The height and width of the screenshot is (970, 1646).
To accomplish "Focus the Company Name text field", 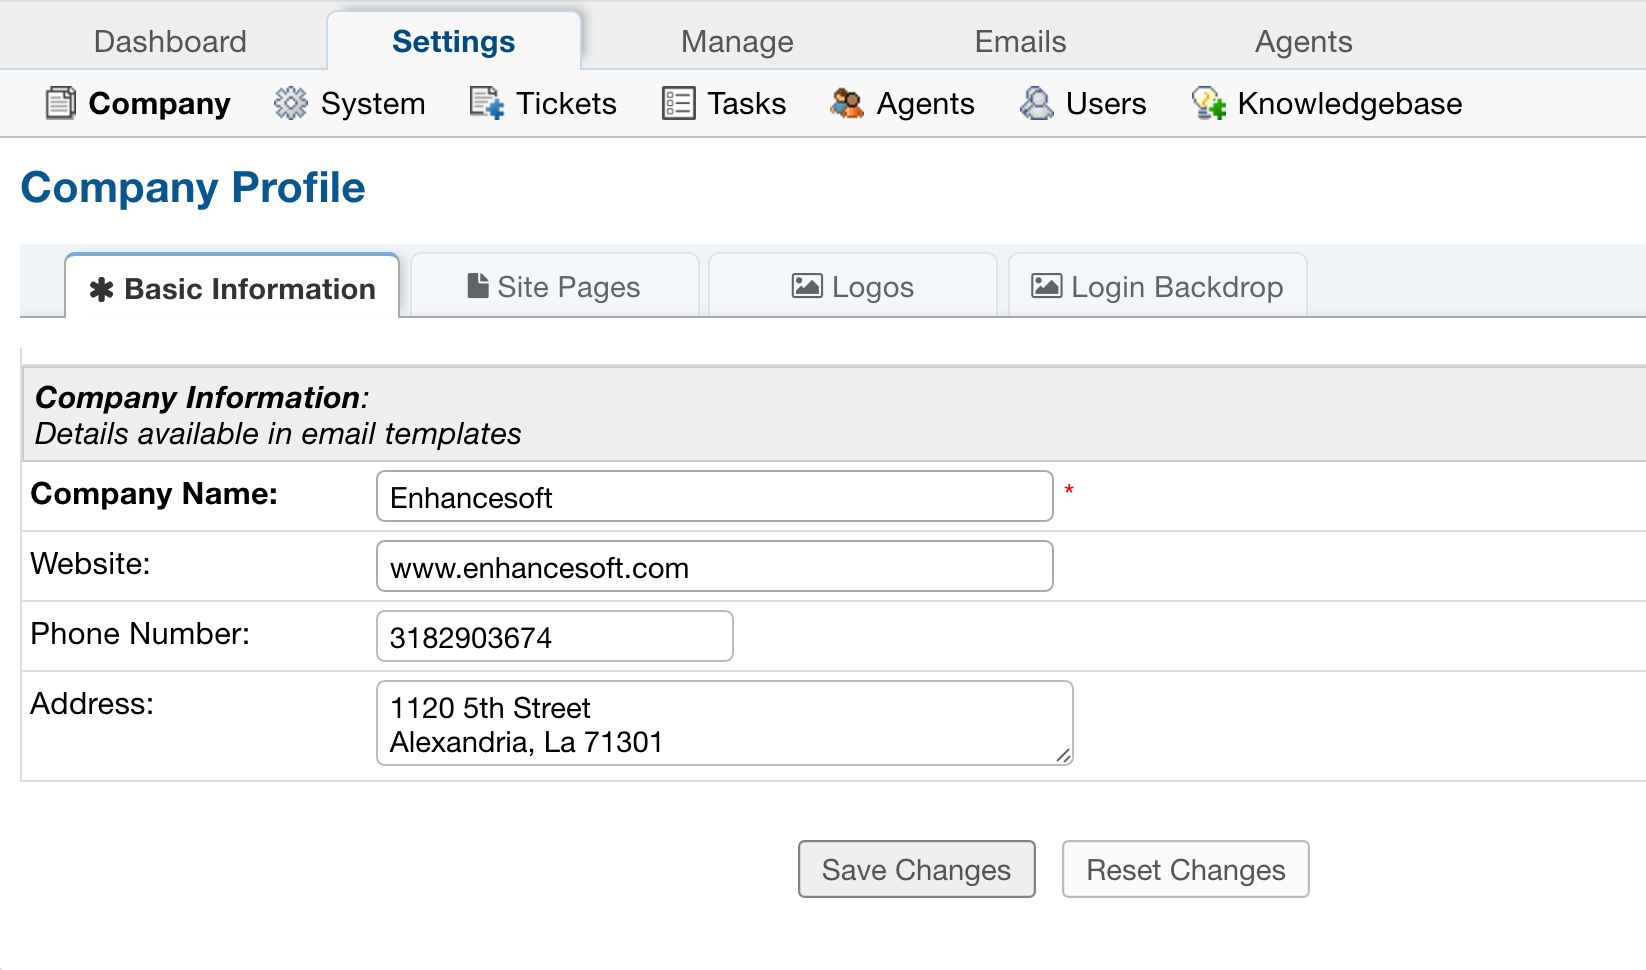I will pyautogui.click(x=714, y=497).
